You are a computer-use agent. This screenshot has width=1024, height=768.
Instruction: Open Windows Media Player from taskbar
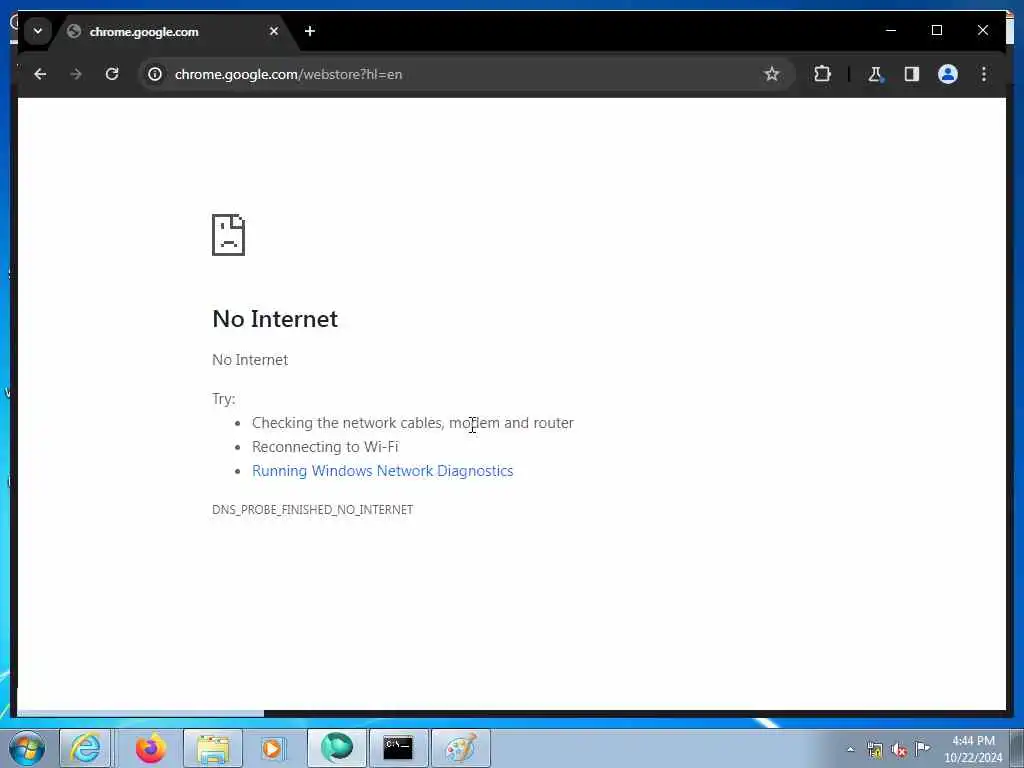pos(274,748)
